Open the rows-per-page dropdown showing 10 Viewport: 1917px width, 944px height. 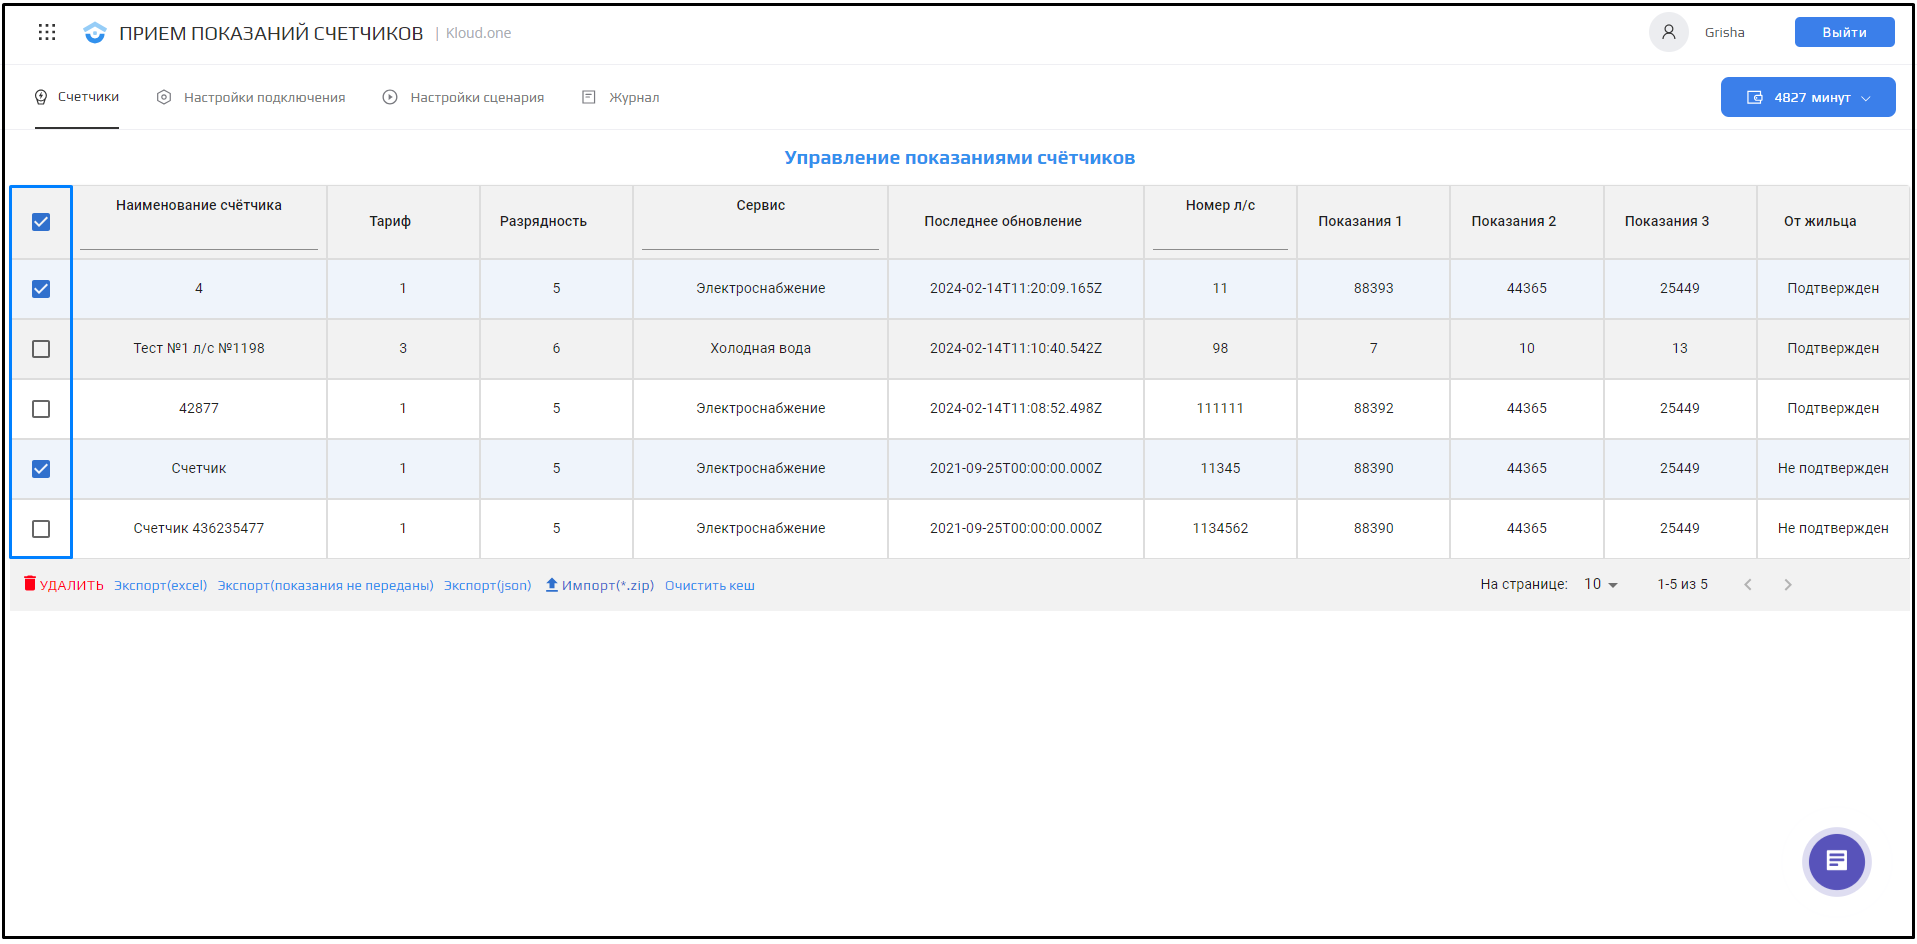point(1601,585)
